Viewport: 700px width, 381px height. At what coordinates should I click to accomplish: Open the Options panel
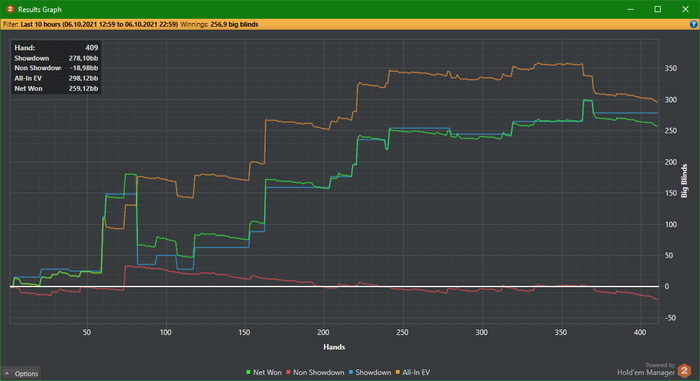[21, 373]
